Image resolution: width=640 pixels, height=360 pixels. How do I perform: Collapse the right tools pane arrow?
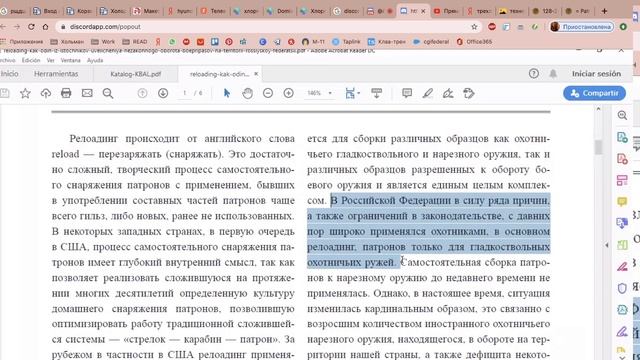(607, 245)
